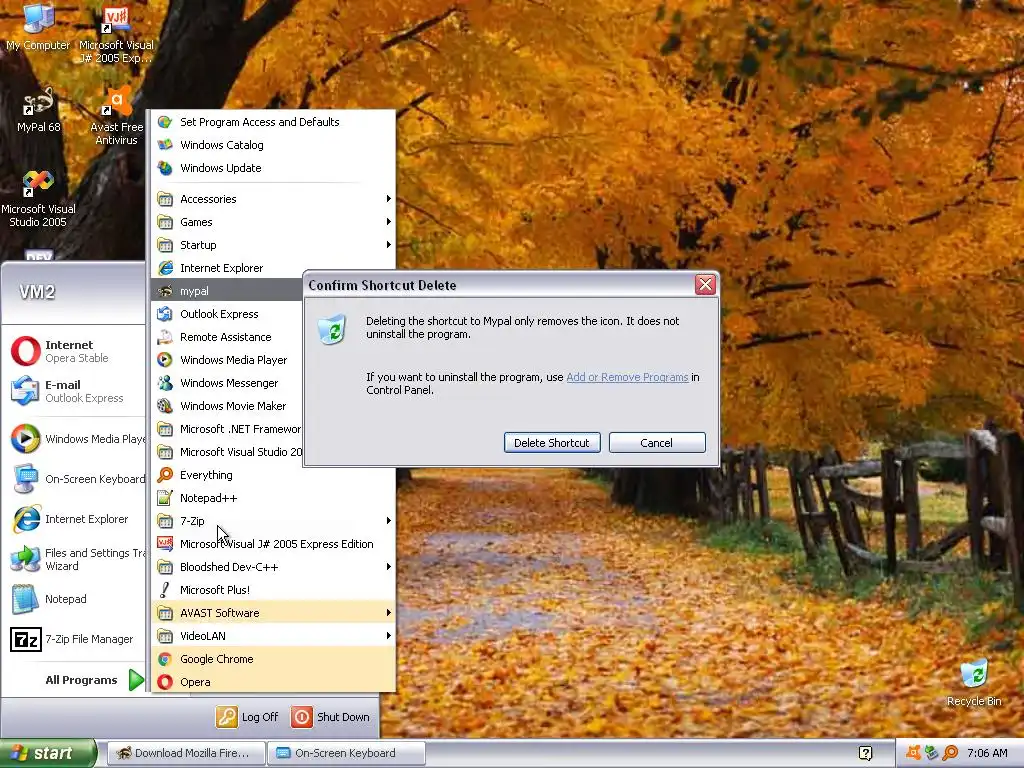Follow Add or Remove Programs link
The height and width of the screenshot is (768, 1024).
click(627, 377)
